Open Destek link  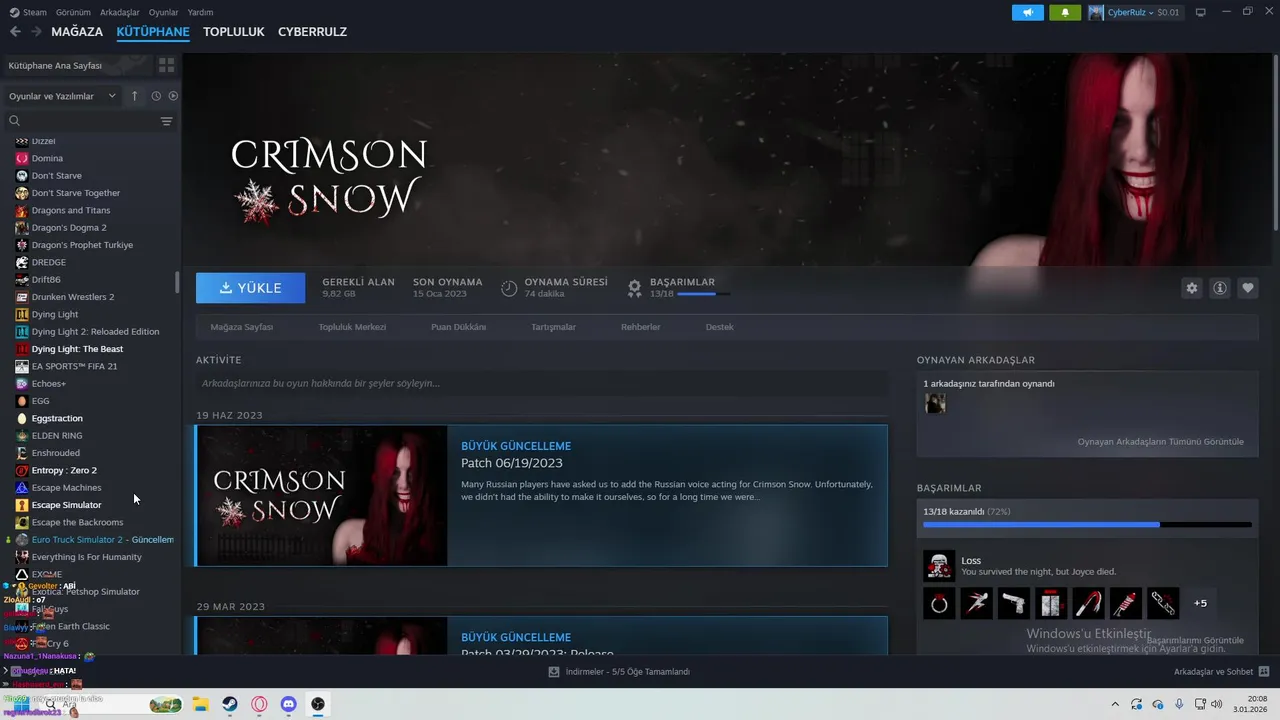pyautogui.click(x=719, y=327)
